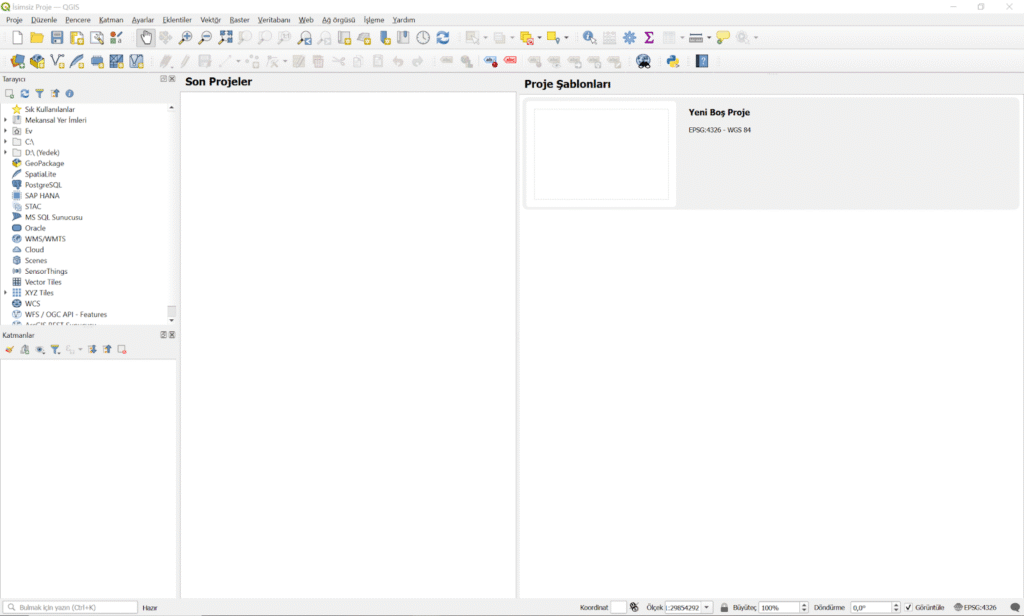
Task: Open the Processing Toolbox gear icon
Action: point(629,38)
